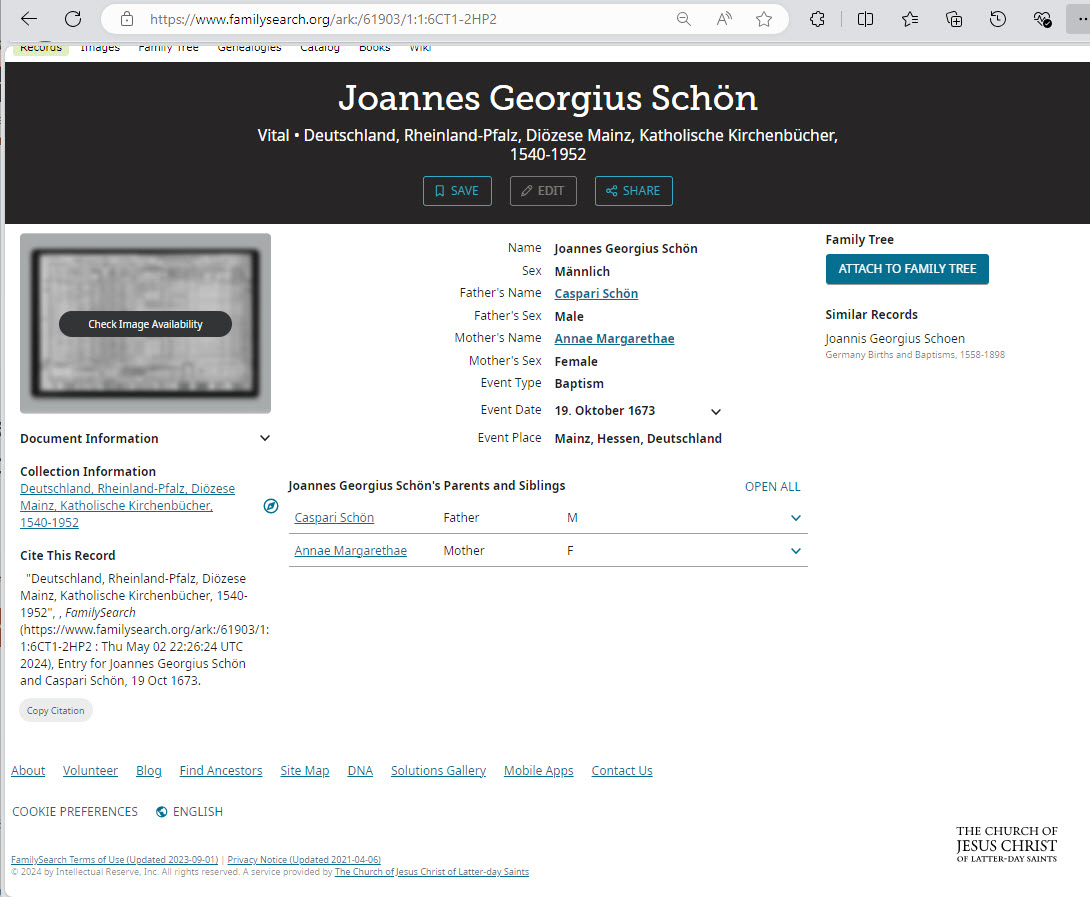Click Open All for parents and siblings
The width and height of the screenshot is (1090, 897).
(772, 487)
